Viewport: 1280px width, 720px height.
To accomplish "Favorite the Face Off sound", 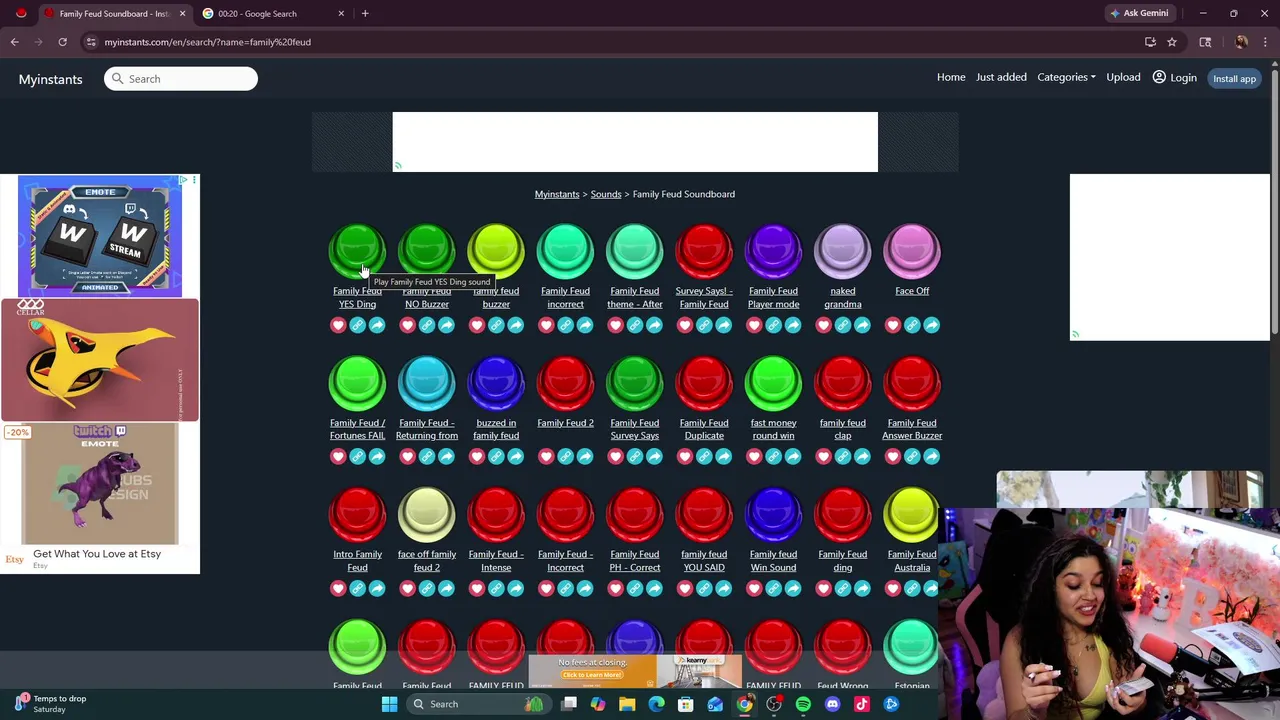I will click(893, 325).
